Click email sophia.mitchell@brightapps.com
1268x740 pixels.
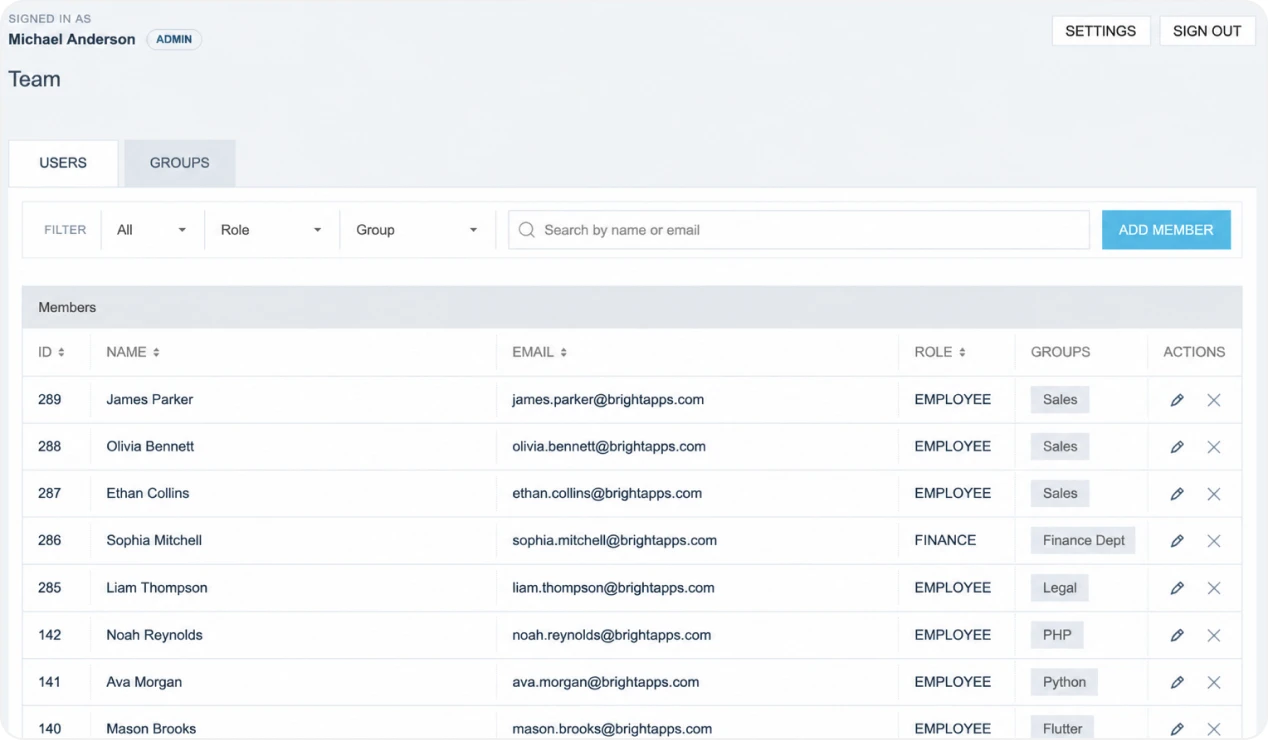(x=614, y=540)
